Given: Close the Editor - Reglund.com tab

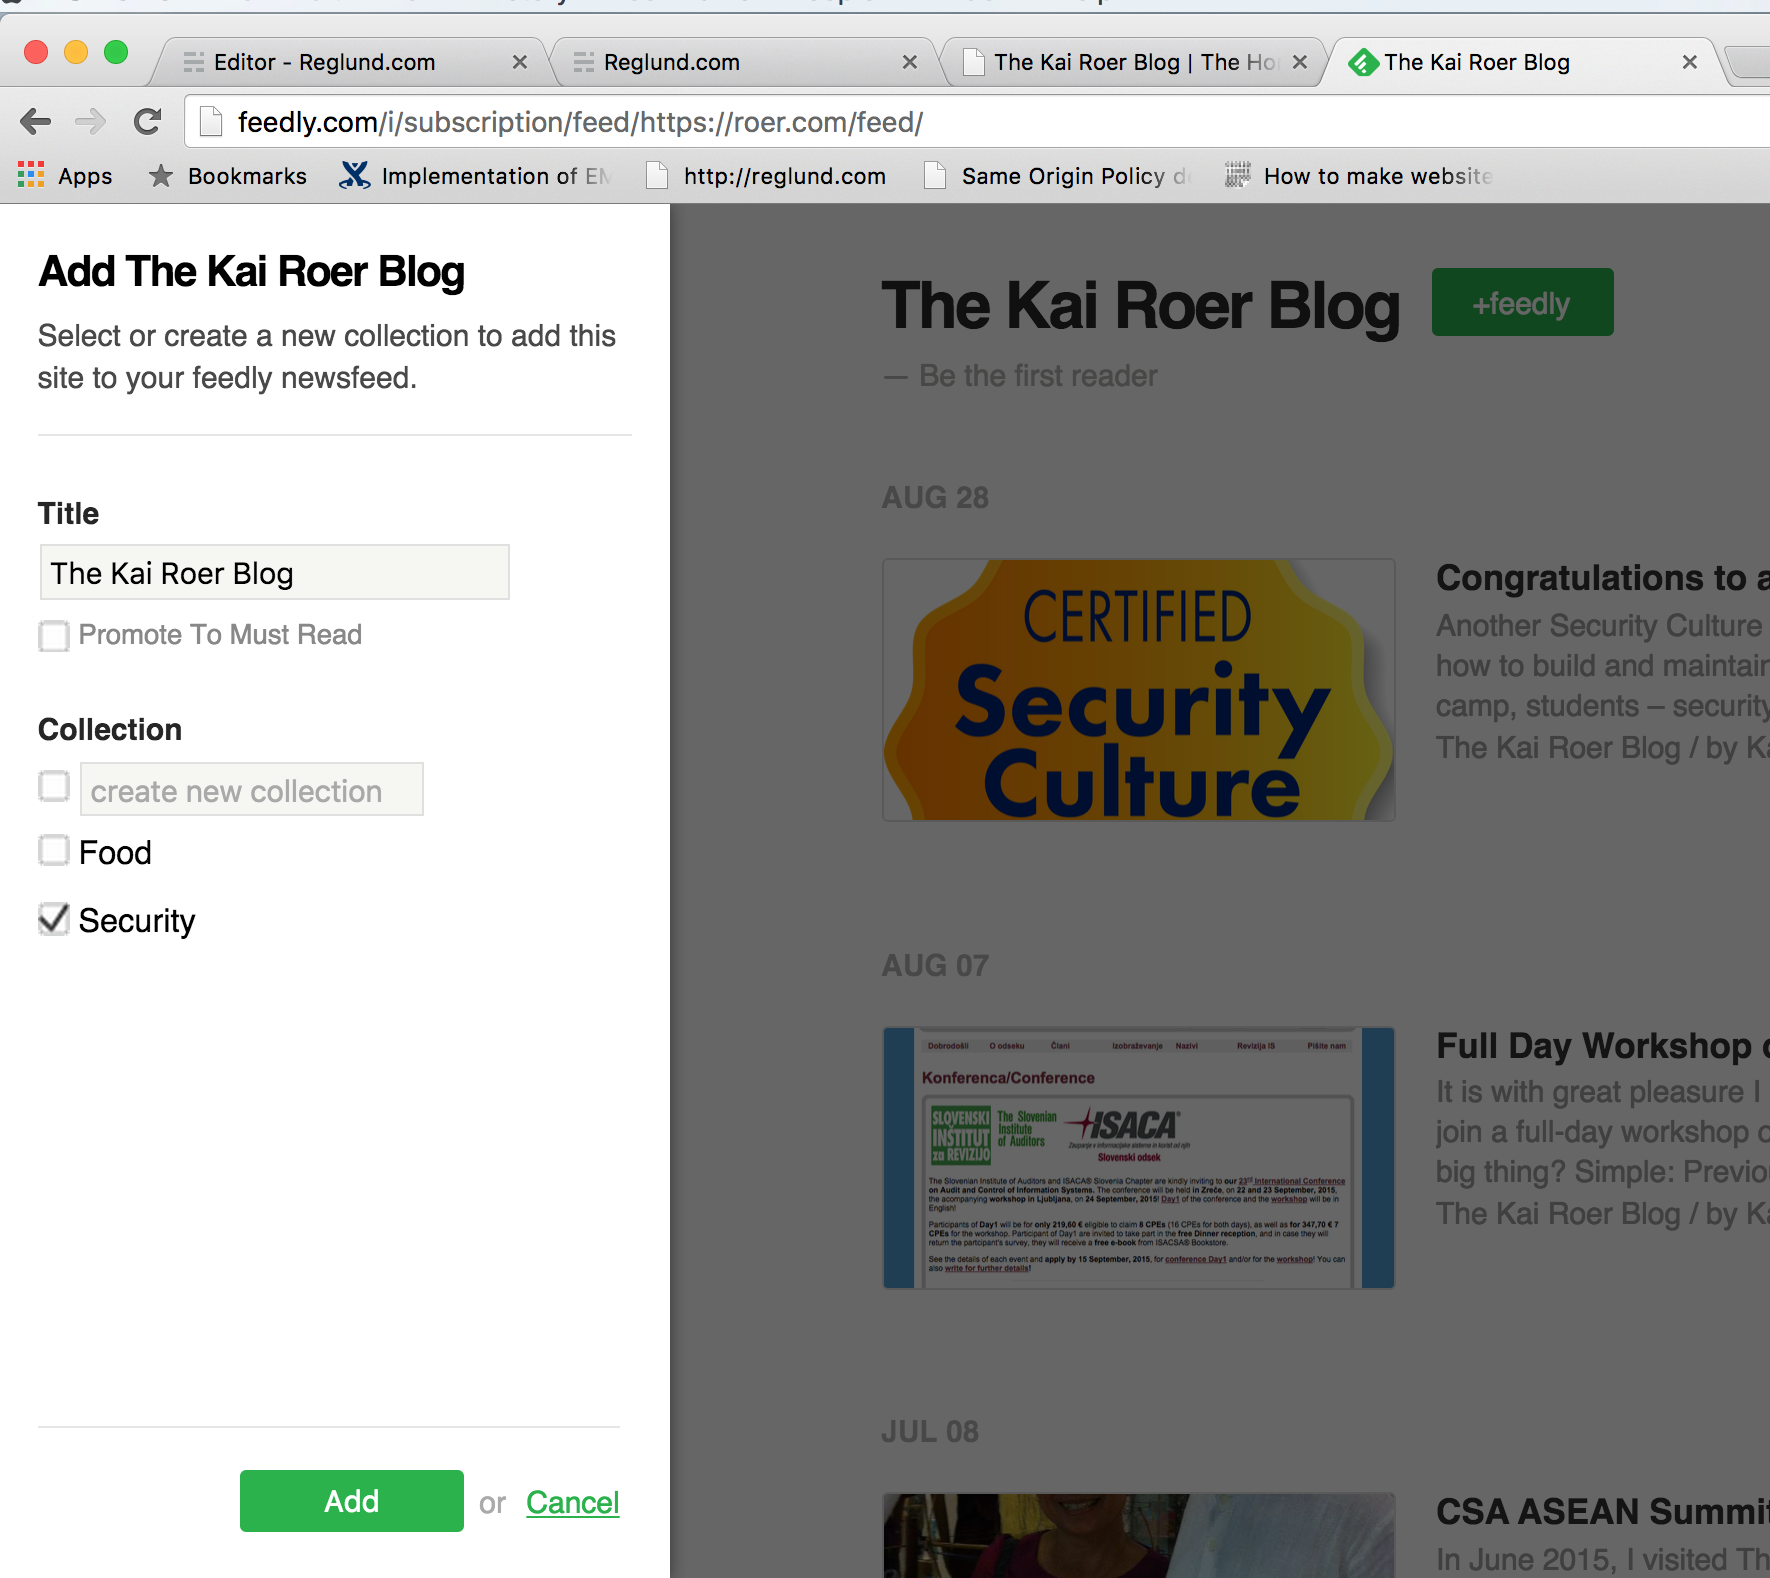Looking at the screenshot, I should click(x=520, y=62).
